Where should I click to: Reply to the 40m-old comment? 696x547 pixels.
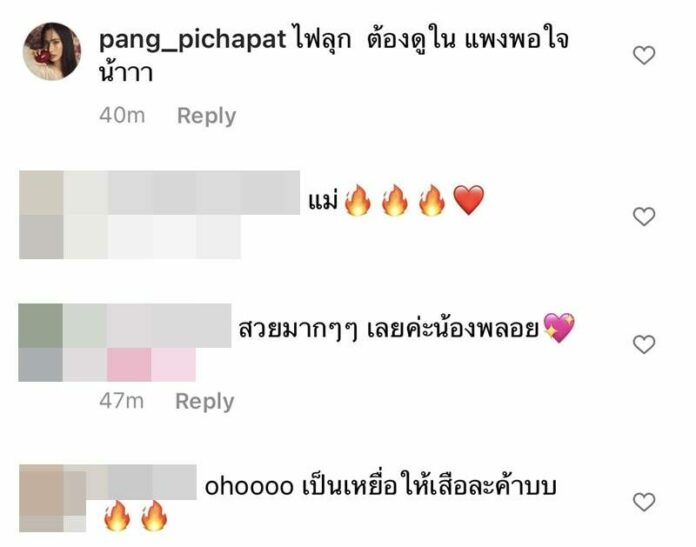[206, 116]
